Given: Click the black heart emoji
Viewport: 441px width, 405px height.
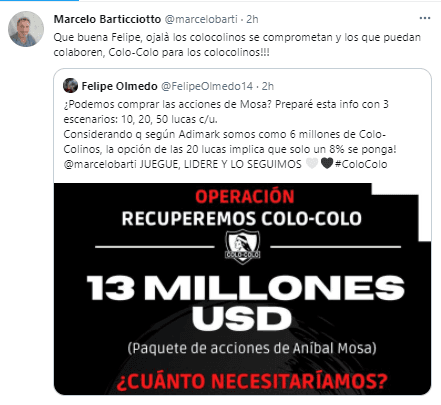Looking at the screenshot, I should 327,163.
